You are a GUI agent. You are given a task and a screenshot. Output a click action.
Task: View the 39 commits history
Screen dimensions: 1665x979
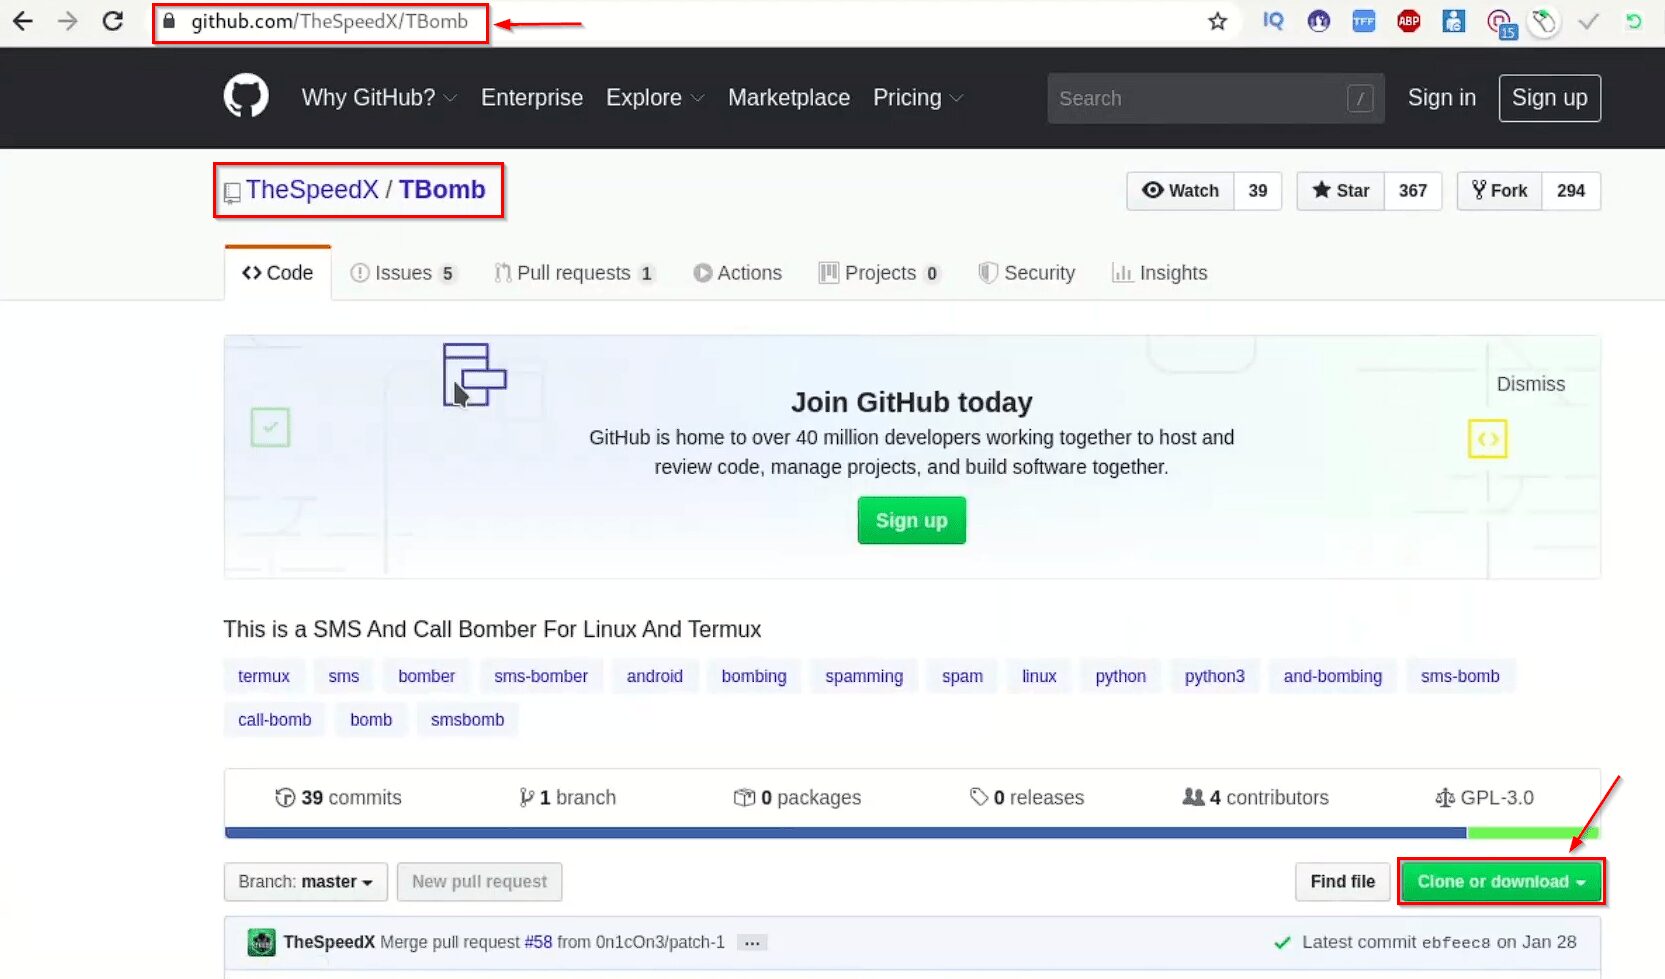click(x=338, y=798)
